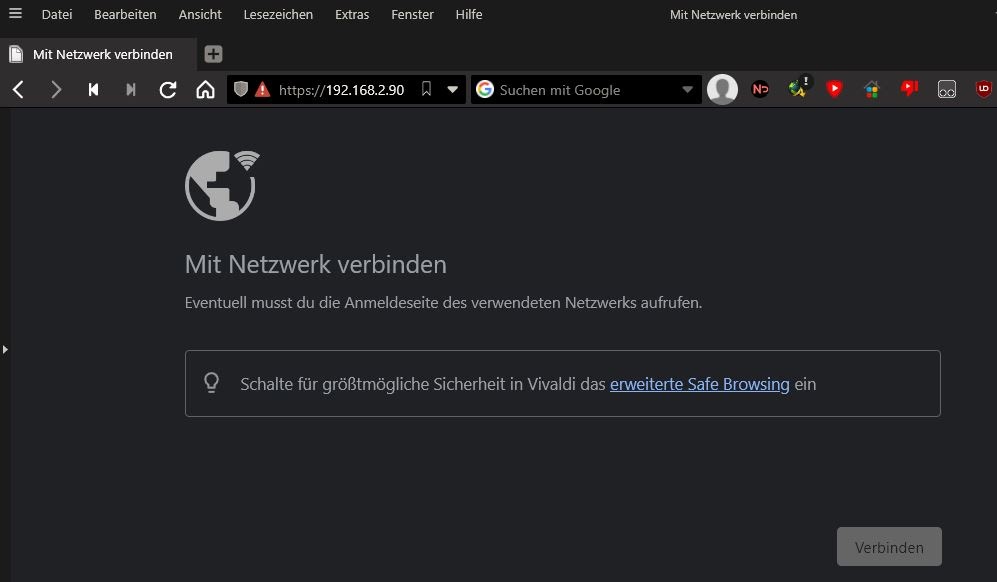Open a new tab with the plus button
The height and width of the screenshot is (582, 997).
tap(213, 54)
